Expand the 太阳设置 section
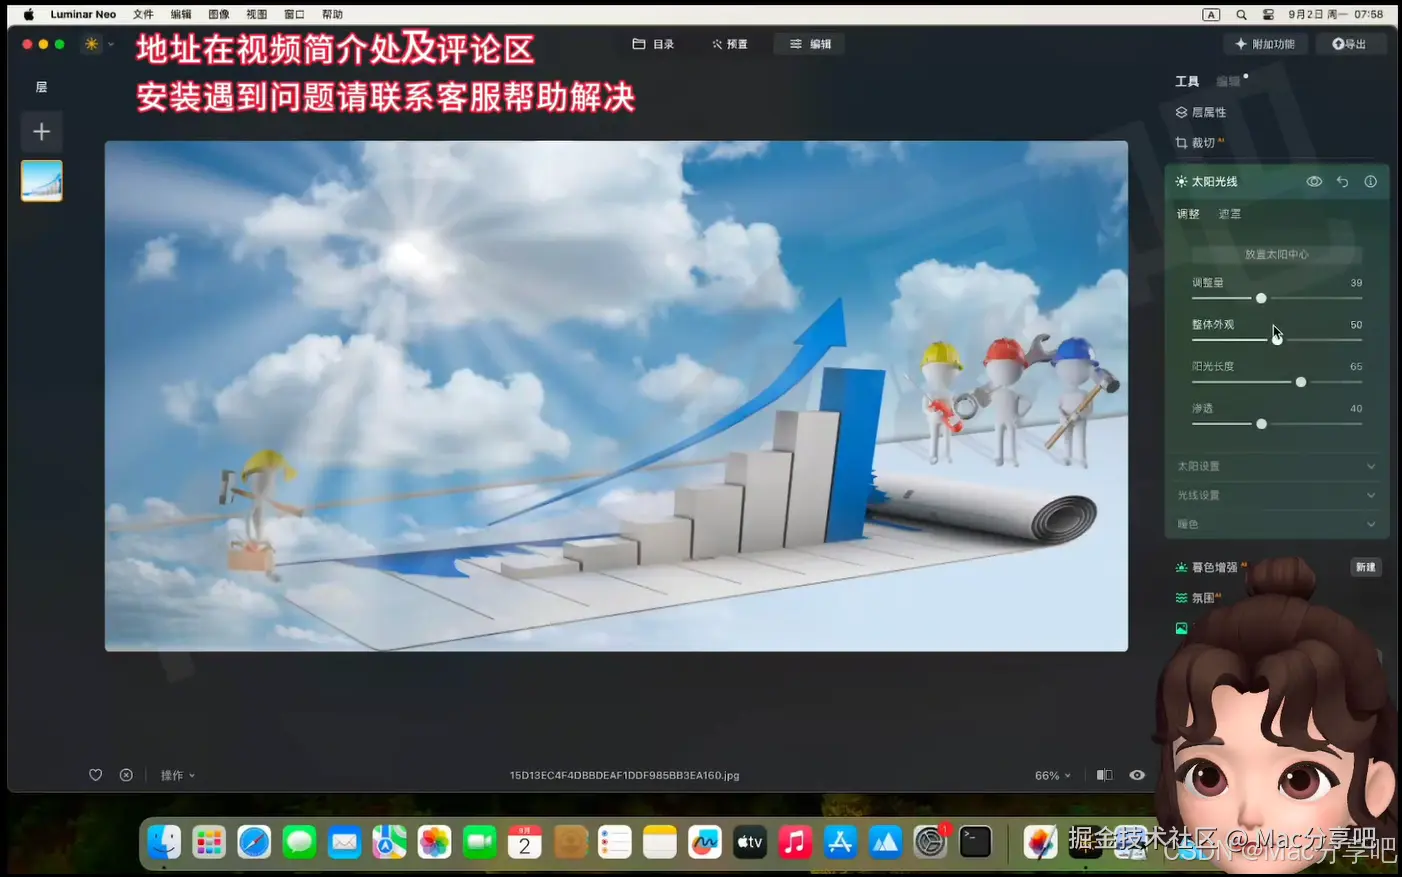The width and height of the screenshot is (1402, 877). 1275,465
